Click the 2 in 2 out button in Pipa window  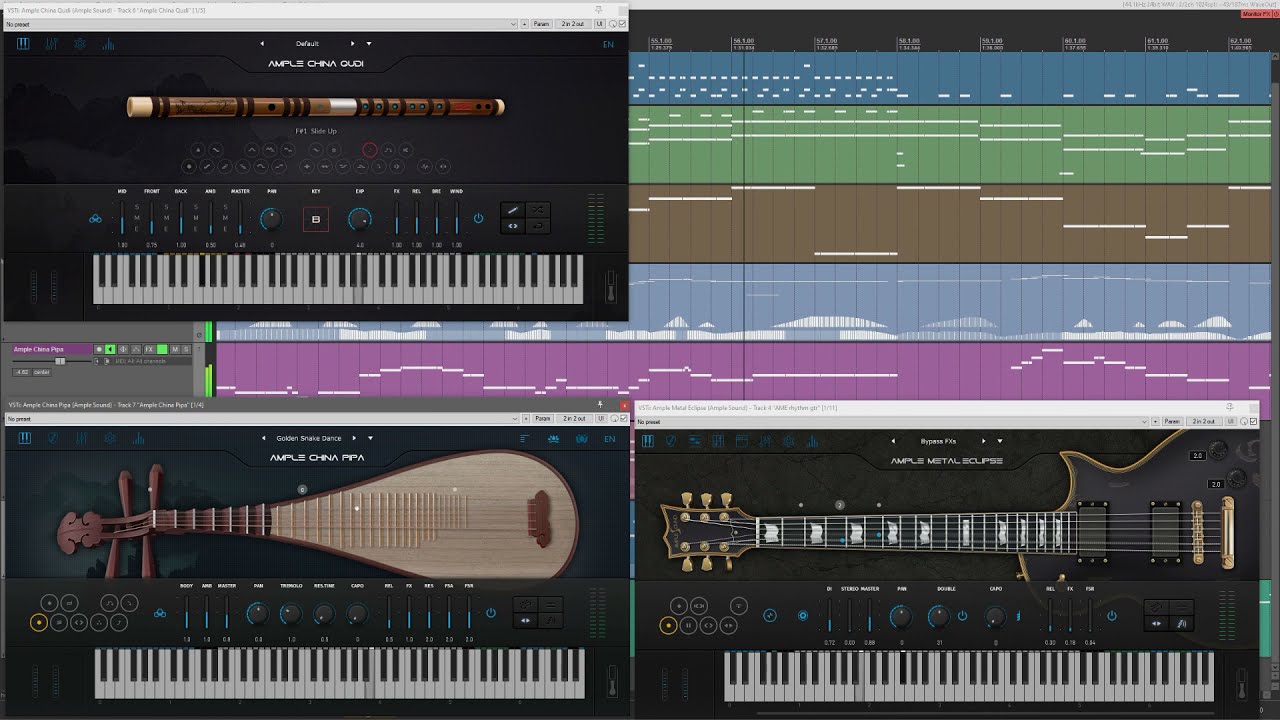(x=575, y=419)
